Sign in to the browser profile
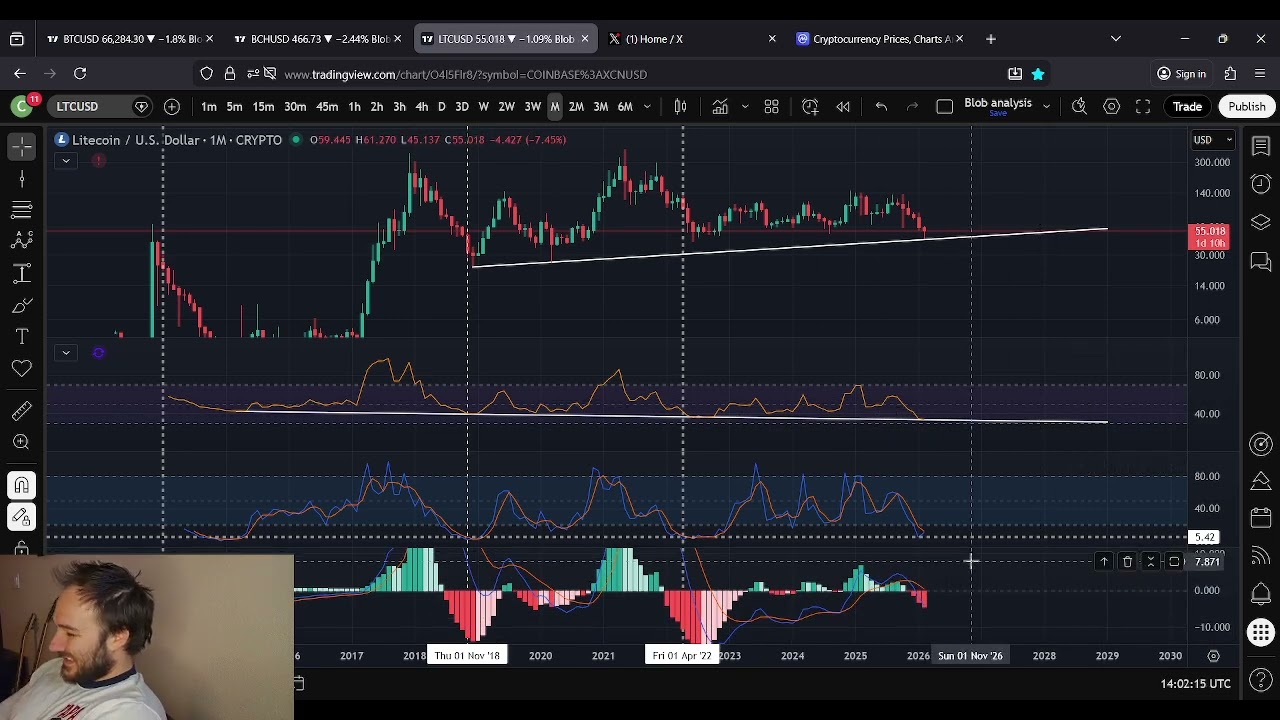The width and height of the screenshot is (1280, 720). coord(1181,74)
